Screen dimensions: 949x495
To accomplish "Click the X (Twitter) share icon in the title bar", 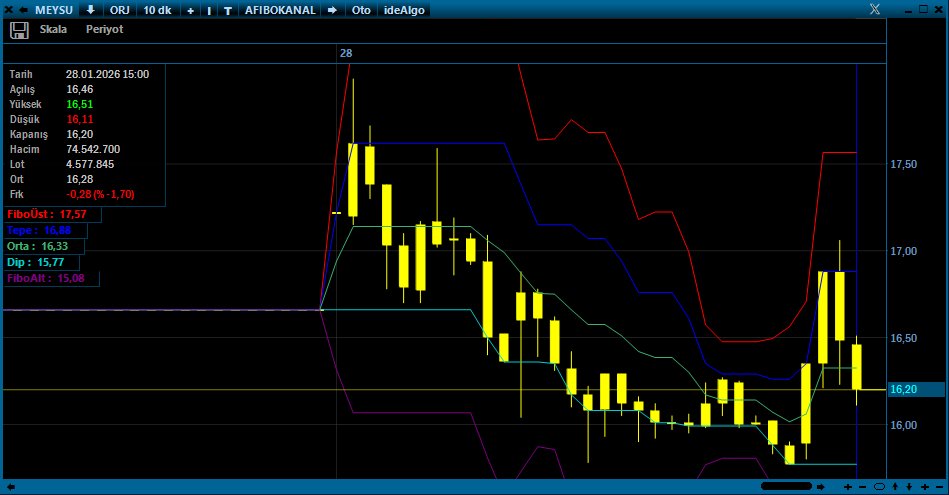I will tap(875, 9).
